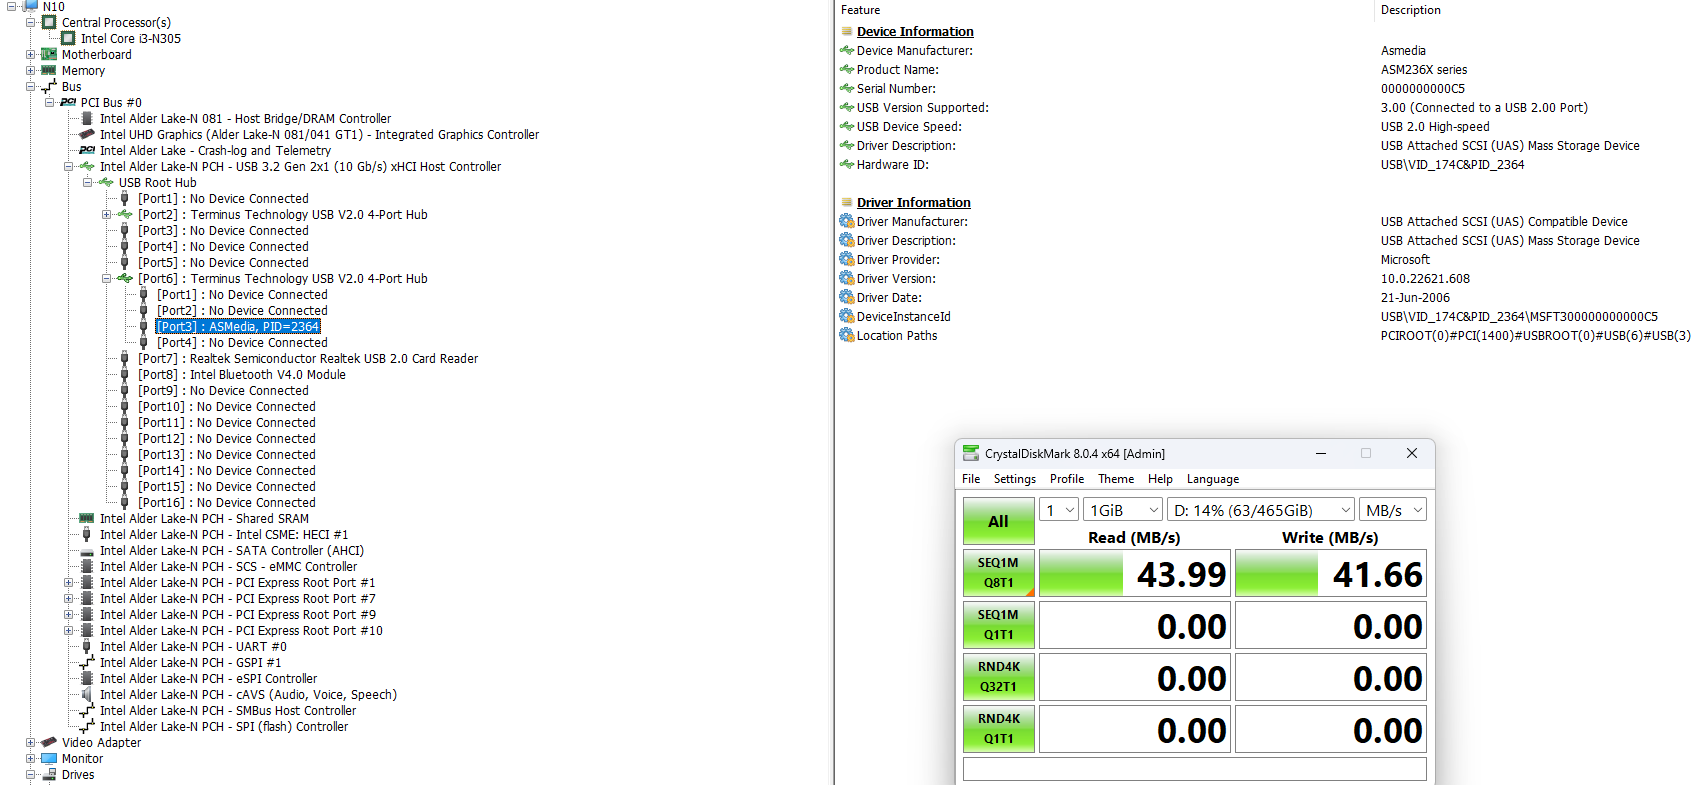Open the MB/s unit dropdown
Viewport: 1708px width, 785px height.
(1393, 510)
